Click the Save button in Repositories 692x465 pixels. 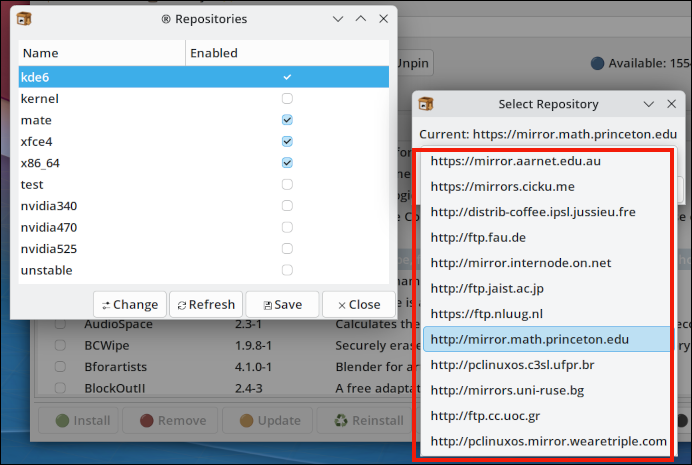click(x=281, y=305)
